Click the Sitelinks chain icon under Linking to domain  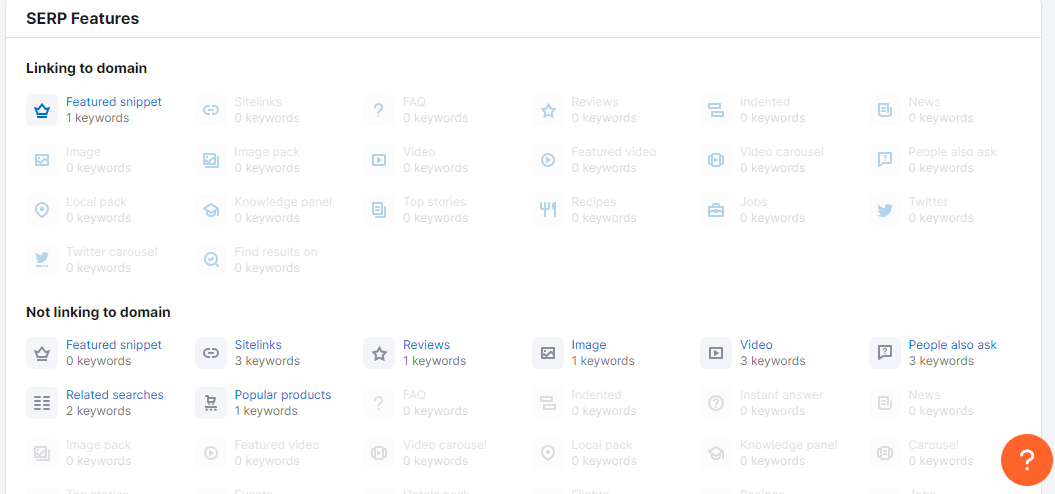tap(211, 110)
